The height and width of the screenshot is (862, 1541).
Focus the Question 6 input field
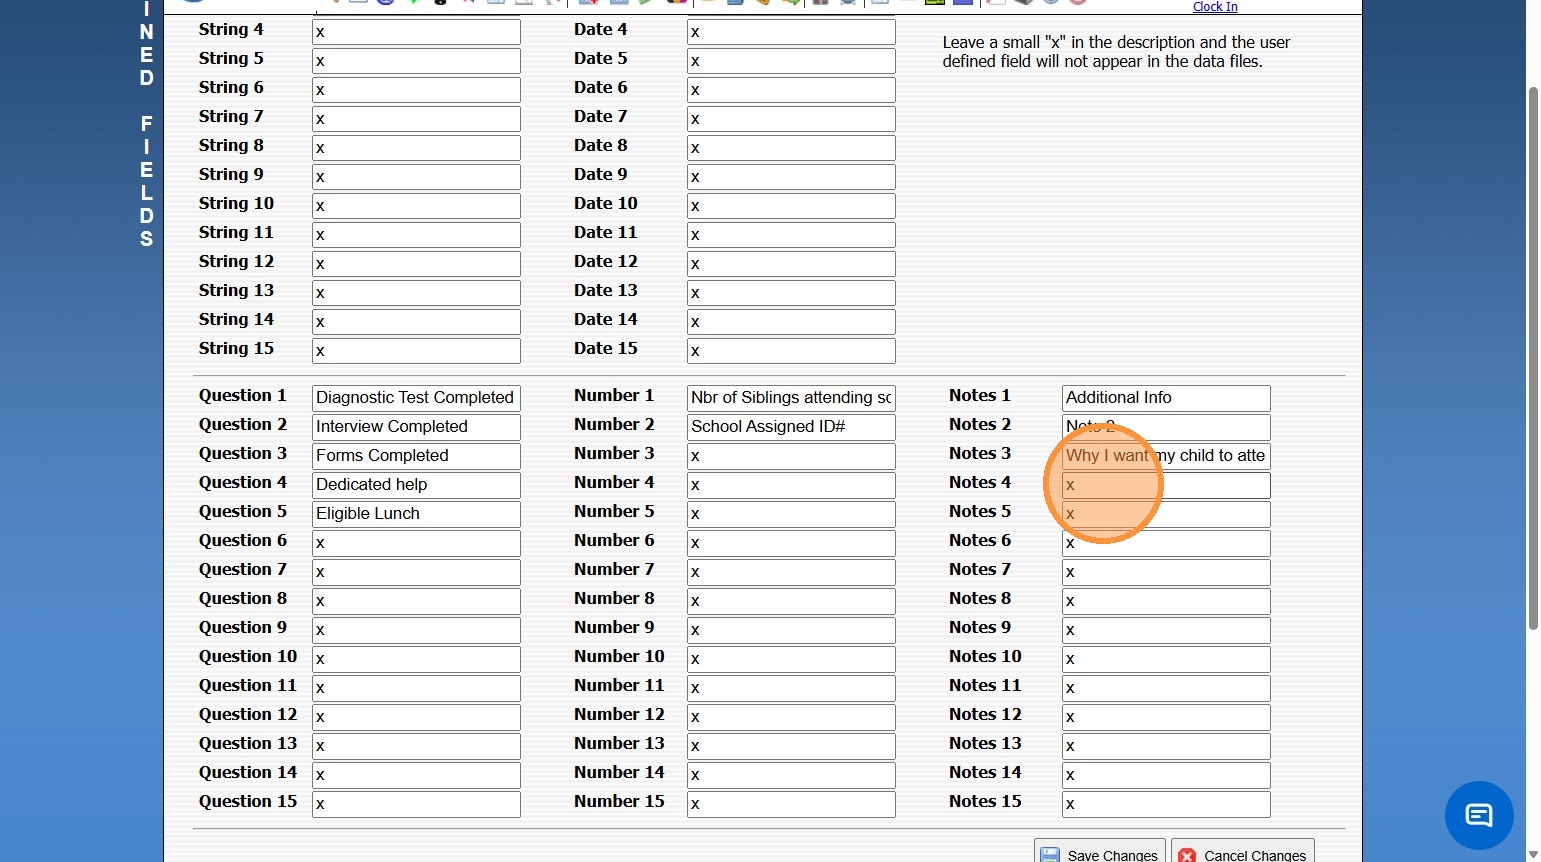point(416,543)
